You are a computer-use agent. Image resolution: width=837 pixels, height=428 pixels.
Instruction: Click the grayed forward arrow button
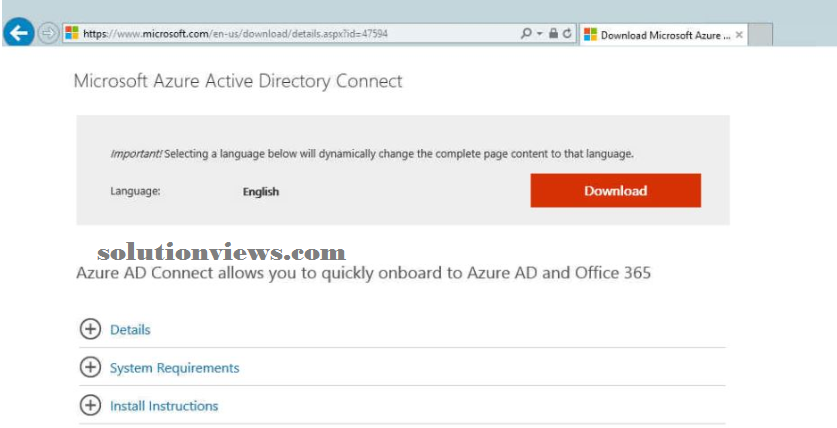click(x=49, y=34)
